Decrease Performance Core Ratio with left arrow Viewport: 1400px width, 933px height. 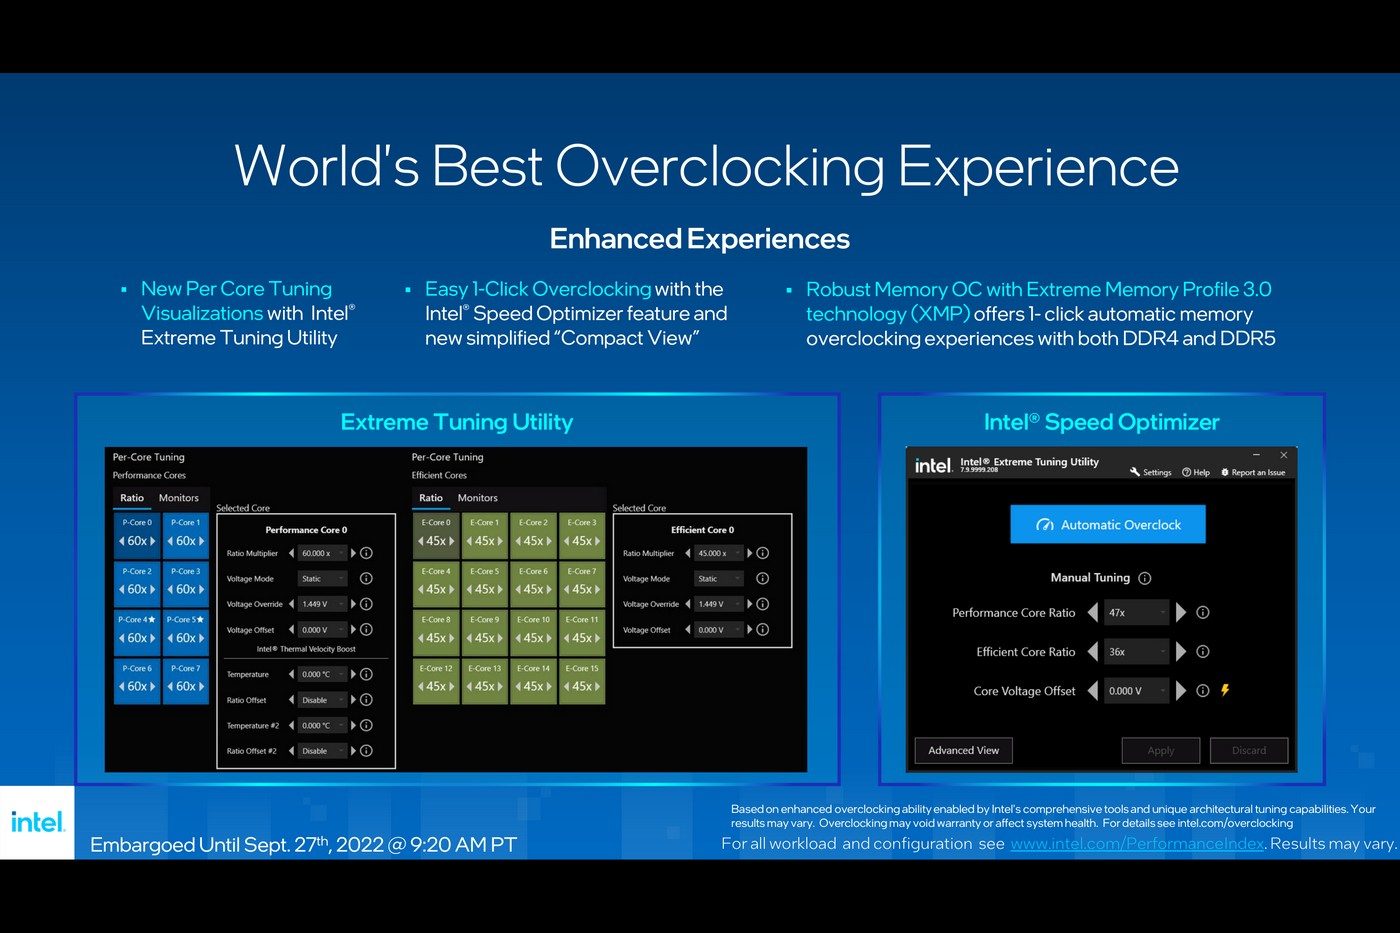pos(1092,612)
